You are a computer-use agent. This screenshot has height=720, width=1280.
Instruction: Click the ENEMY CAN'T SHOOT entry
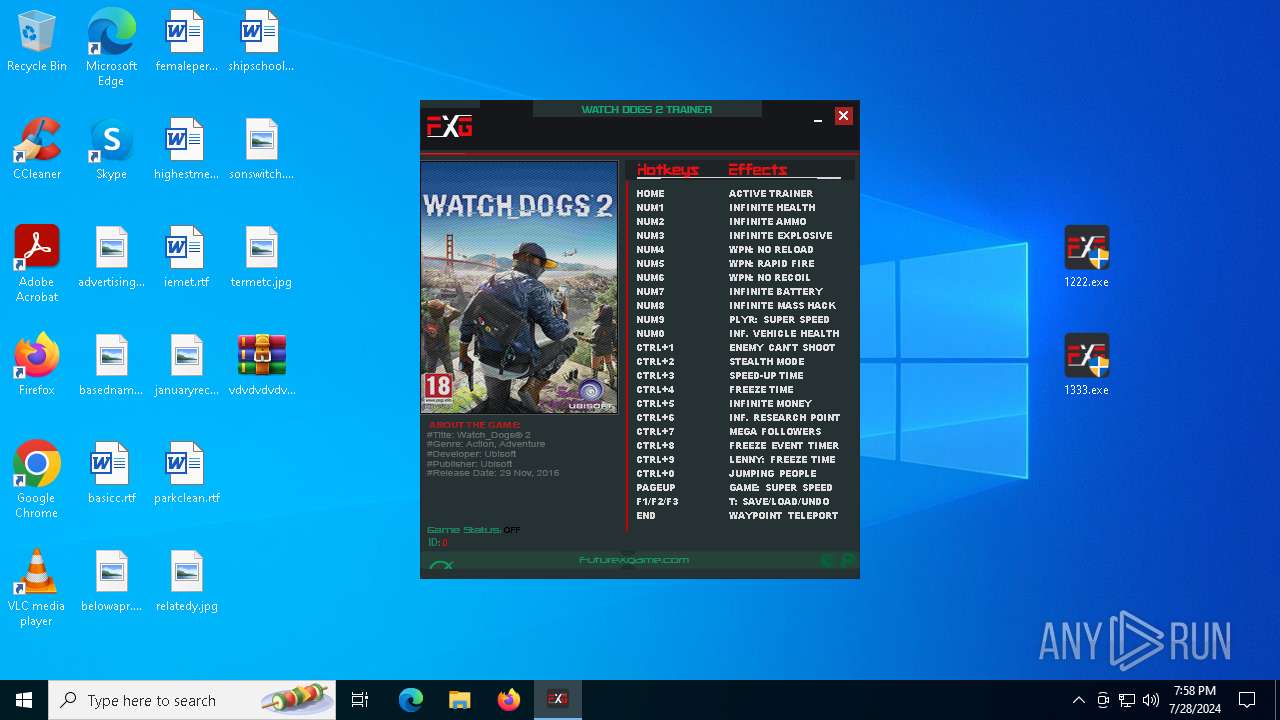[782, 348]
